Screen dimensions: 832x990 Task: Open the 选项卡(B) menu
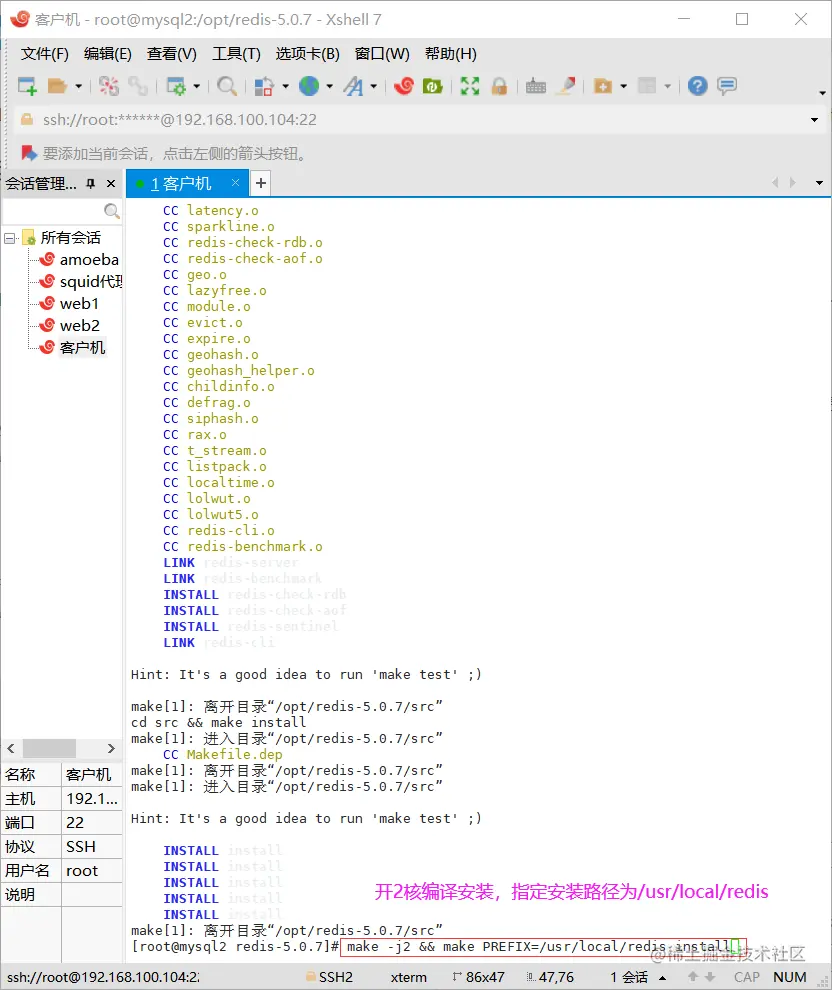point(307,54)
